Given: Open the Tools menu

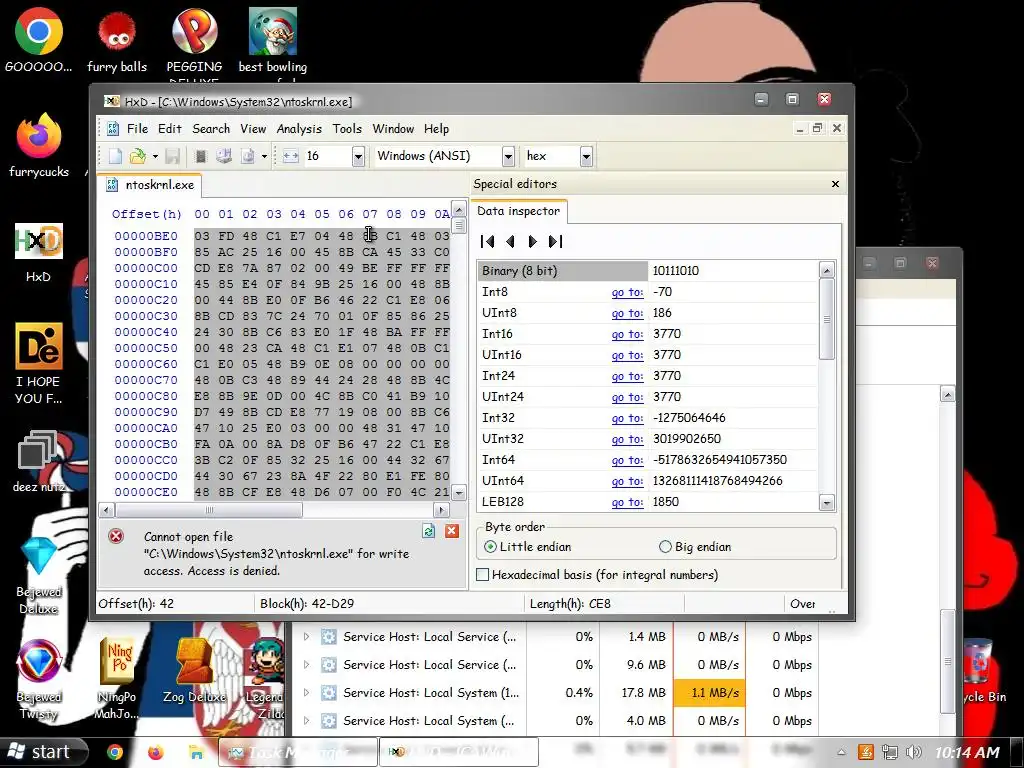Looking at the screenshot, I should (x=347, y=129).
